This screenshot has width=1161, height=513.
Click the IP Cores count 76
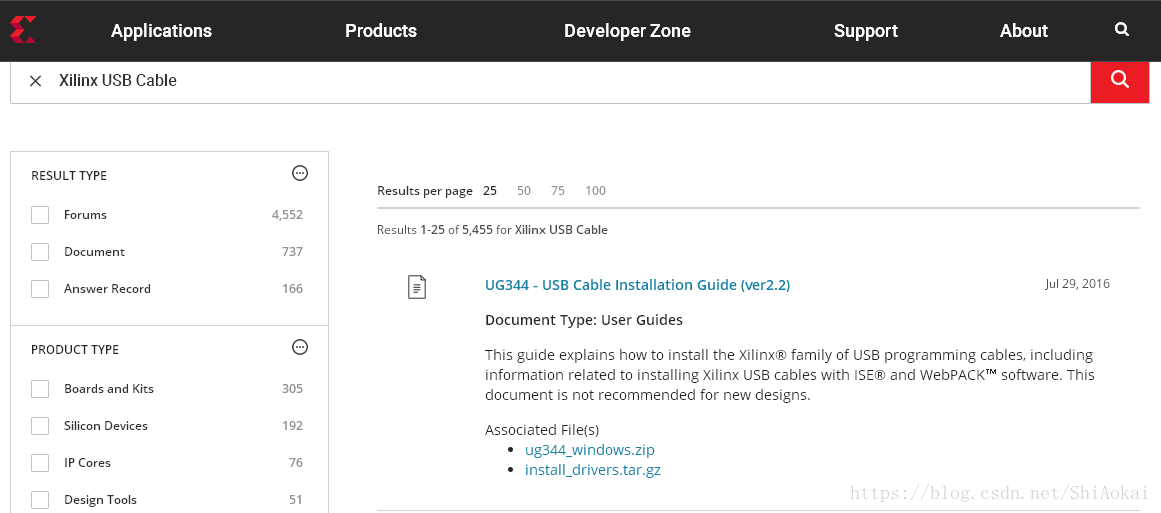pos(296,463)
